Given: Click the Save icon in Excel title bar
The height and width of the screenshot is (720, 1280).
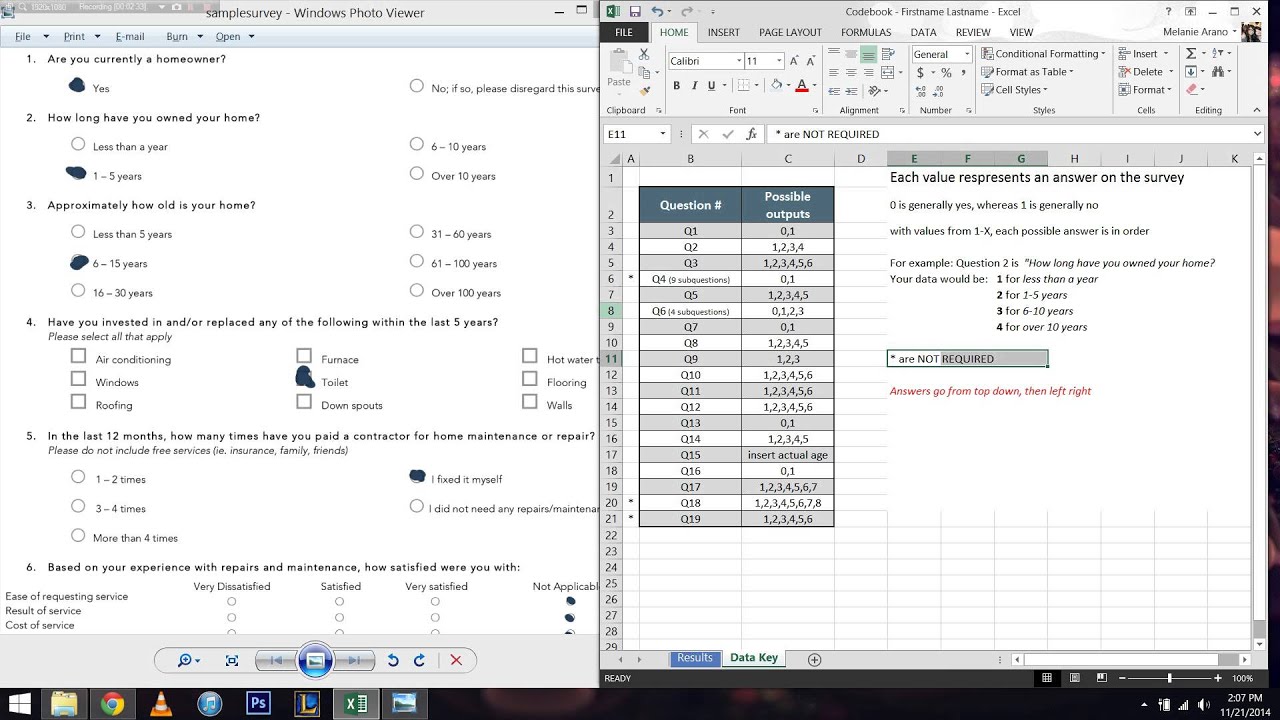Looking at the screenshot, I should [x=635, y=11].
